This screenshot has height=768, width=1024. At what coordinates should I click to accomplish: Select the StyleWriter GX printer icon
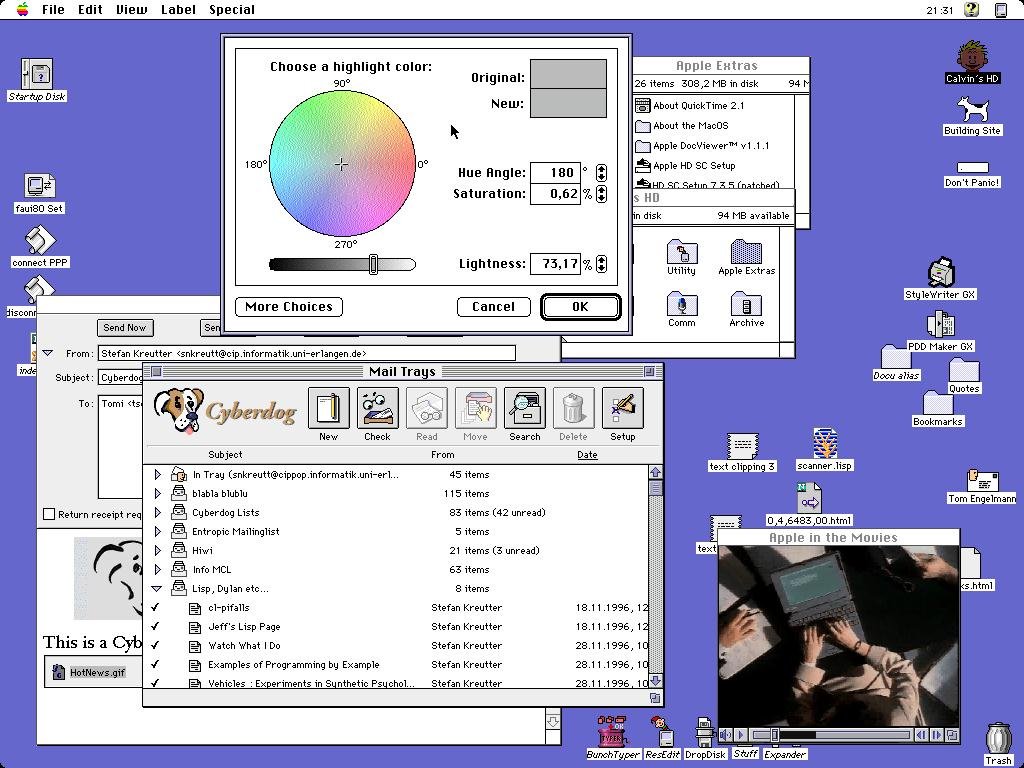(x=941, y=272)
